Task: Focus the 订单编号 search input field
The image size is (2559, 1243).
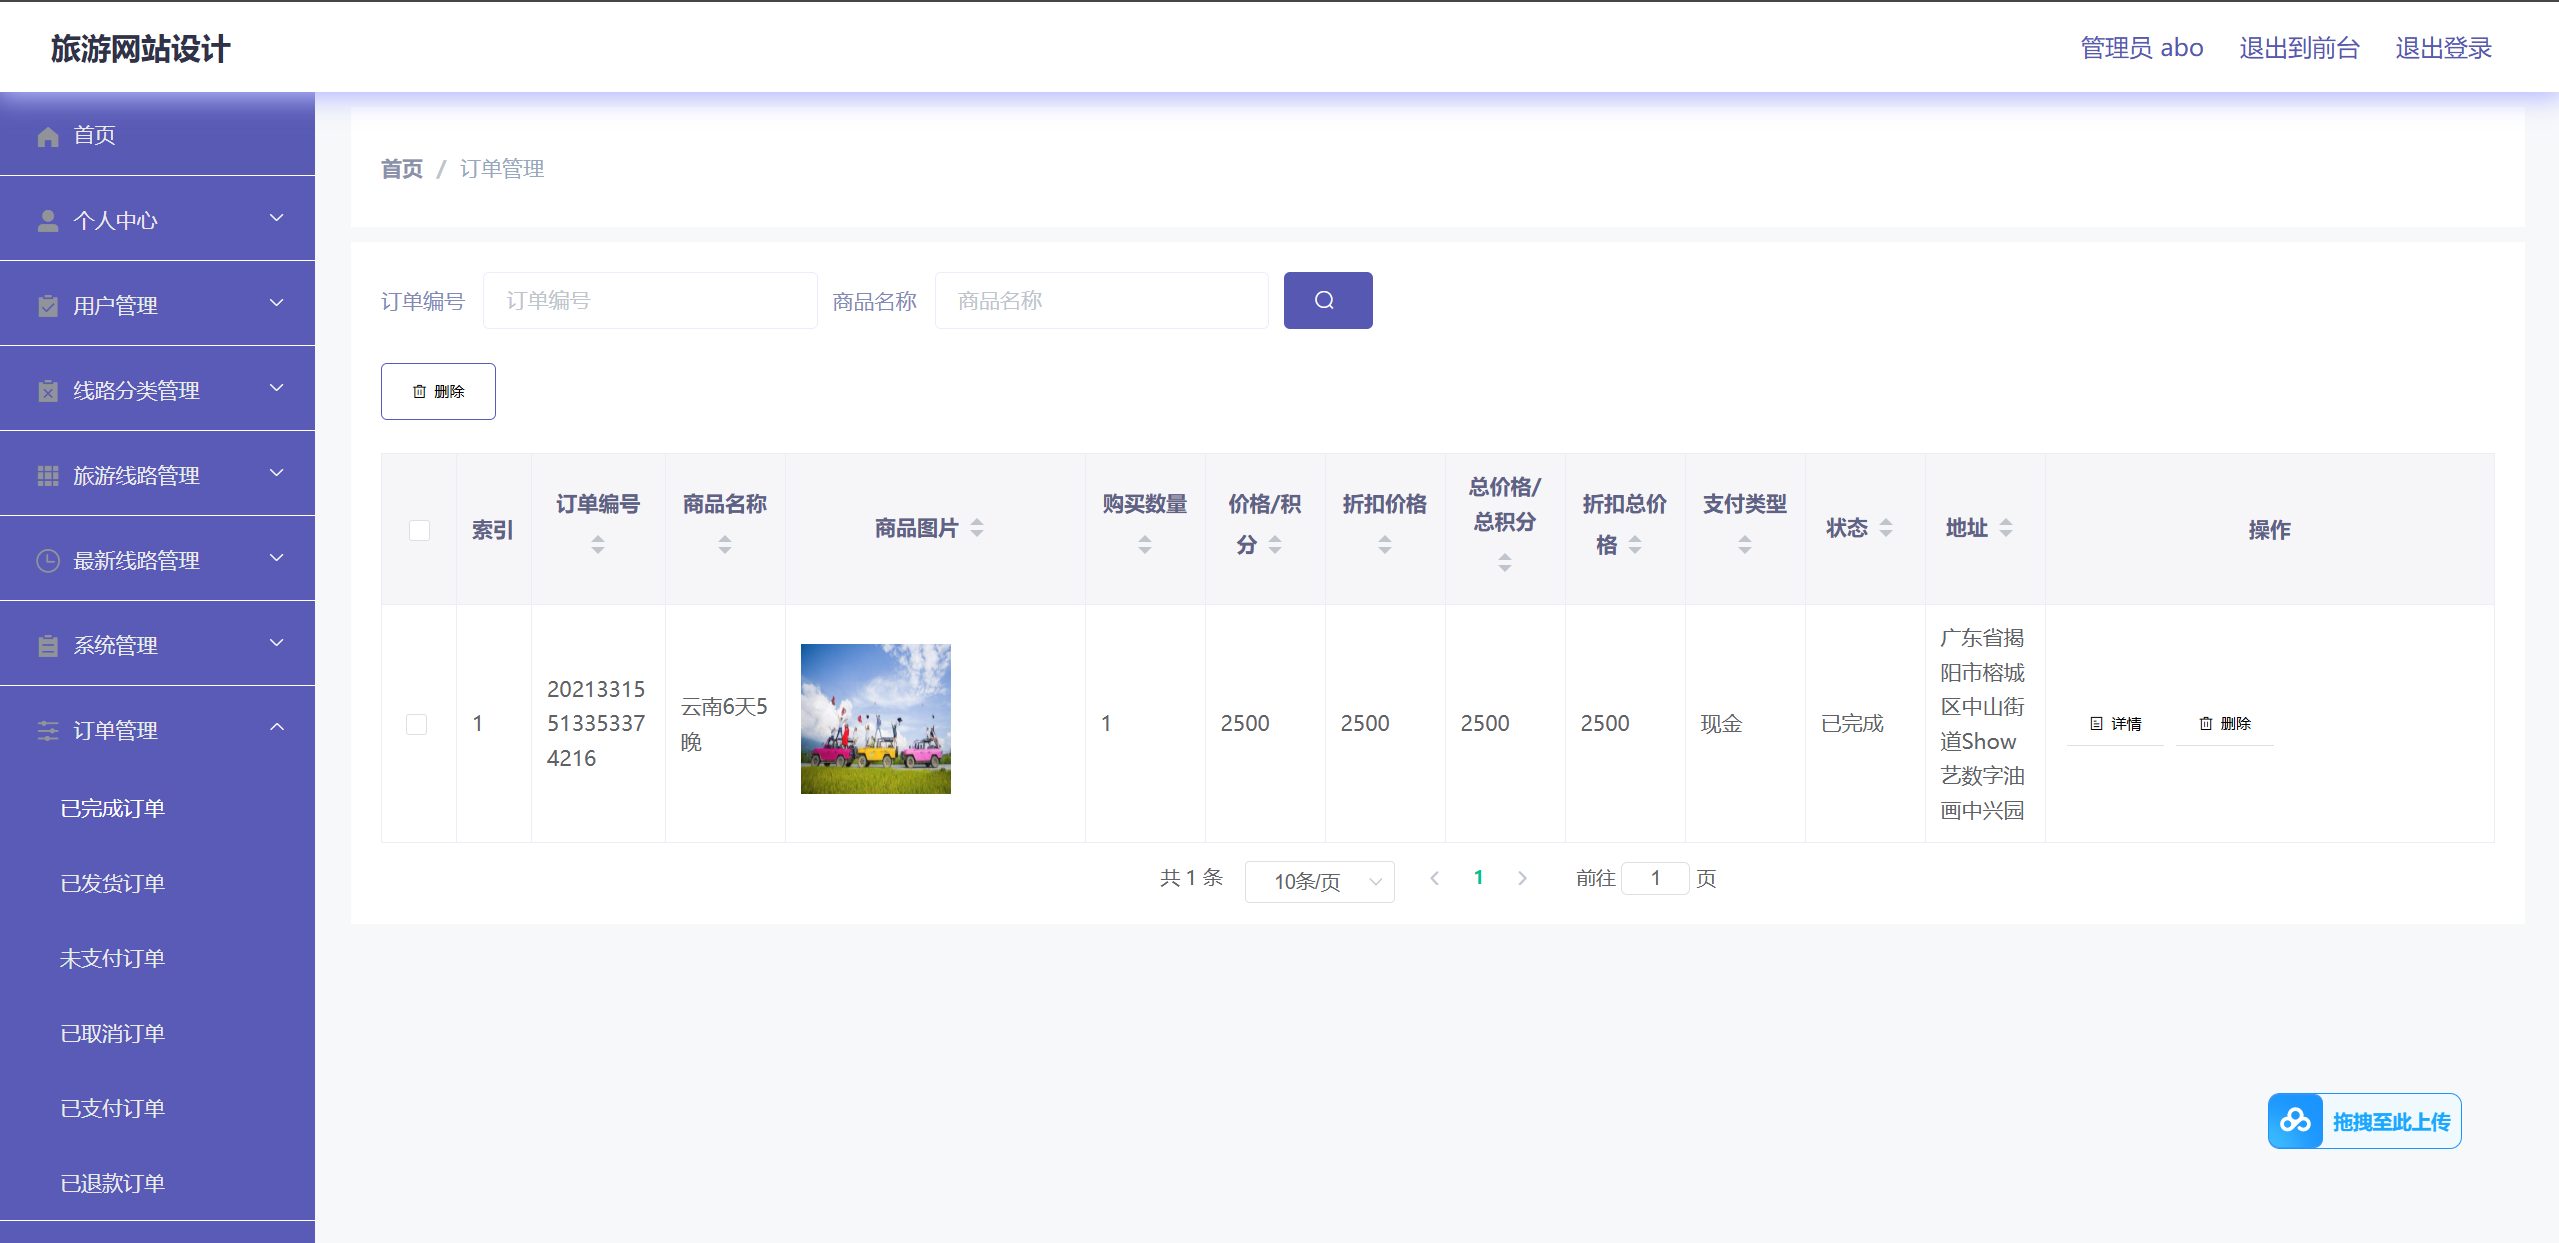Action: point(650,300)
